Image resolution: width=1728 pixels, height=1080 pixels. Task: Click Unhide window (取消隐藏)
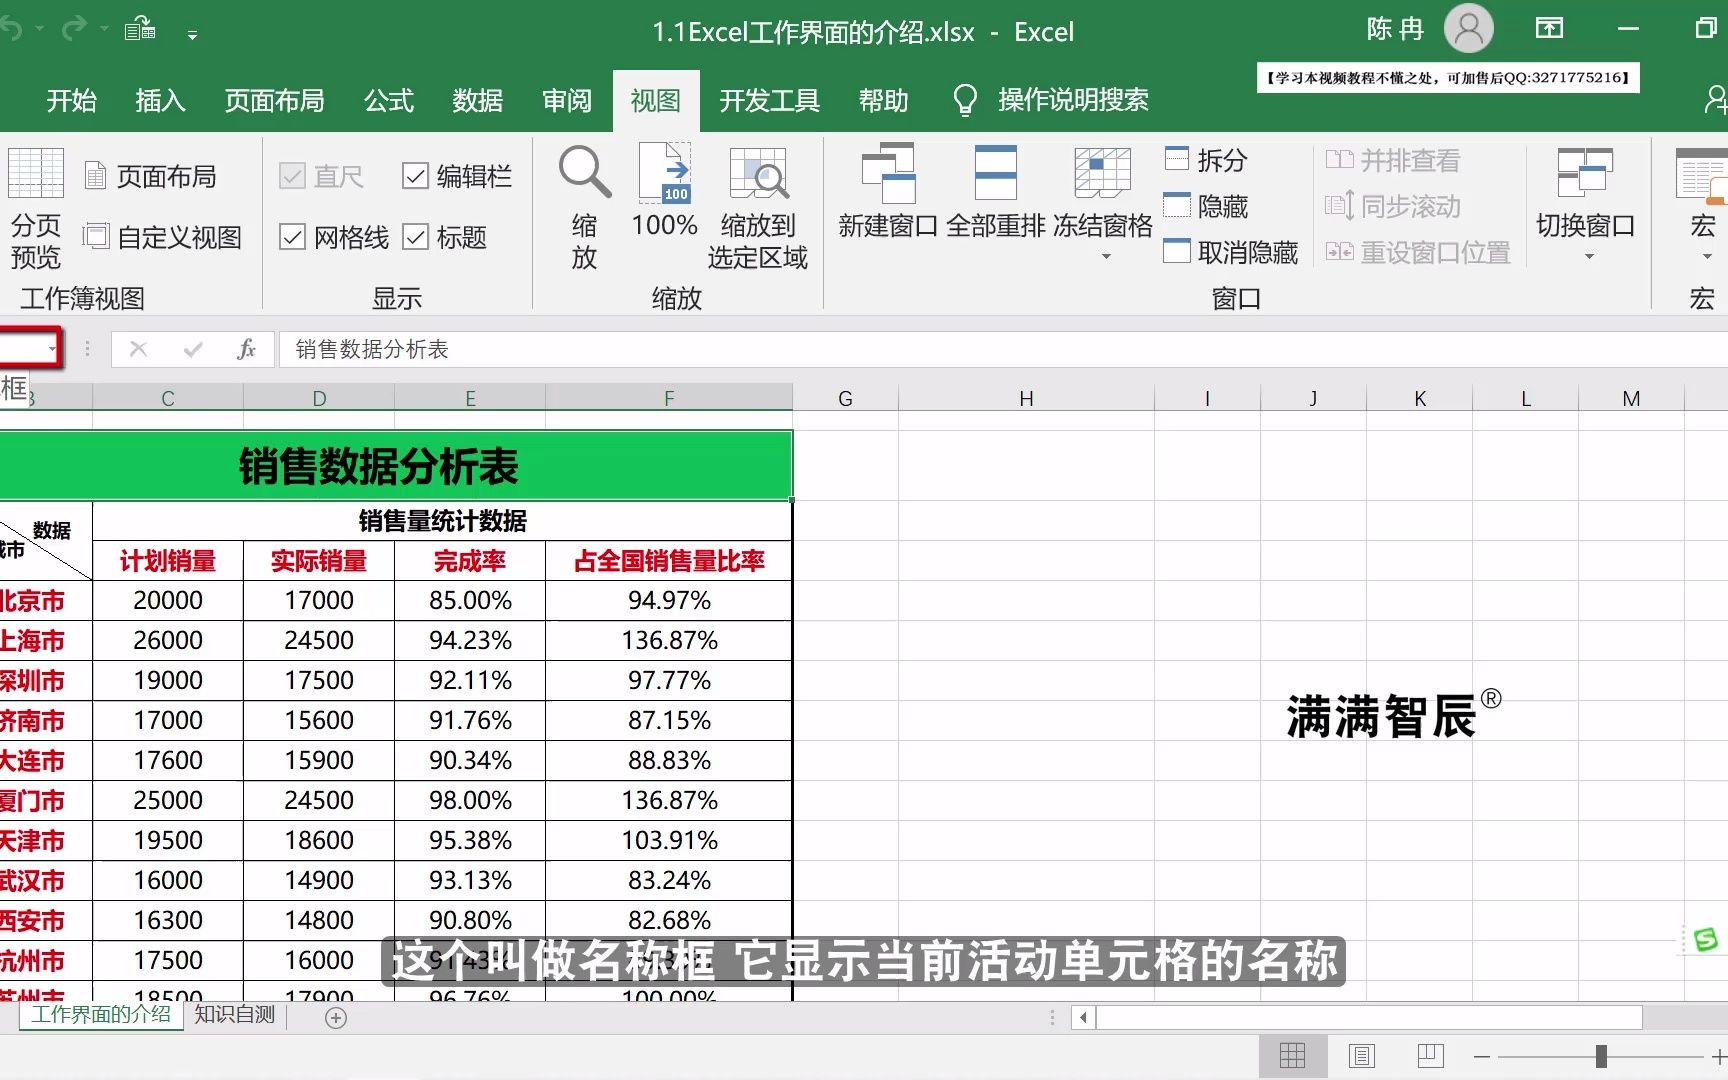pyautogui.click(x=1231, y=252)
